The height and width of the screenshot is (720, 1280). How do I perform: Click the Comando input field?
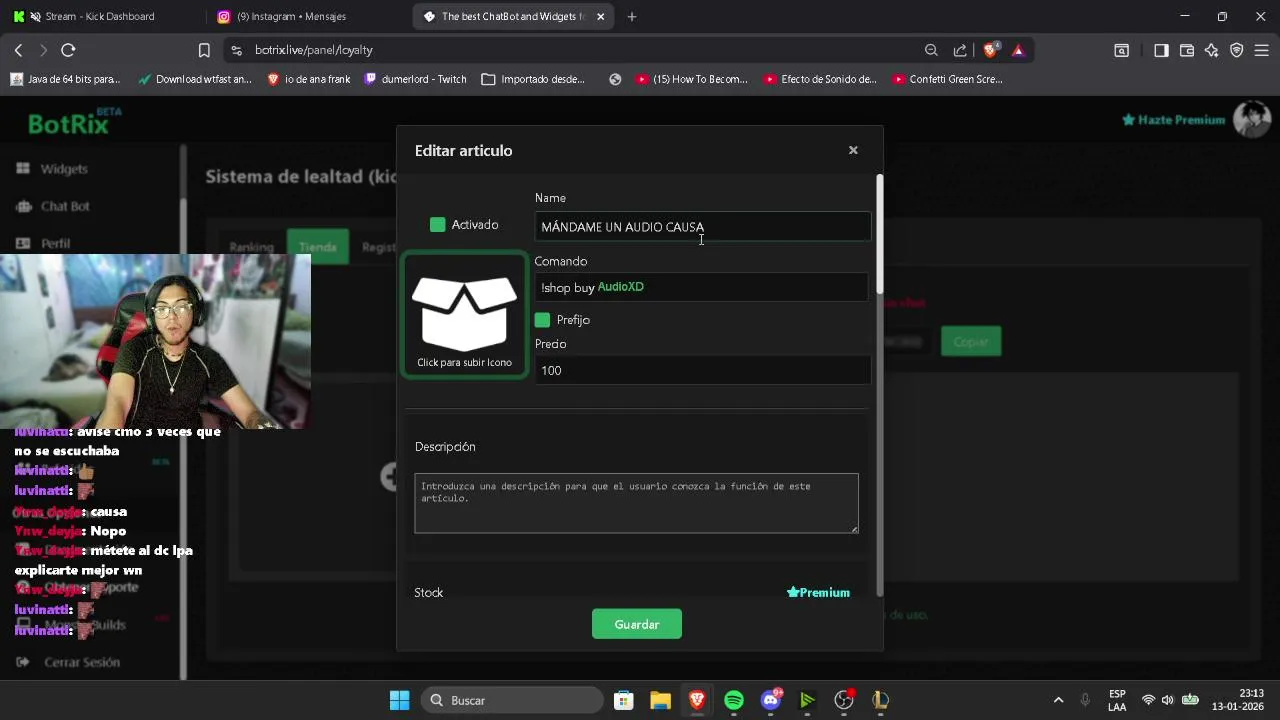pos(702,287)
